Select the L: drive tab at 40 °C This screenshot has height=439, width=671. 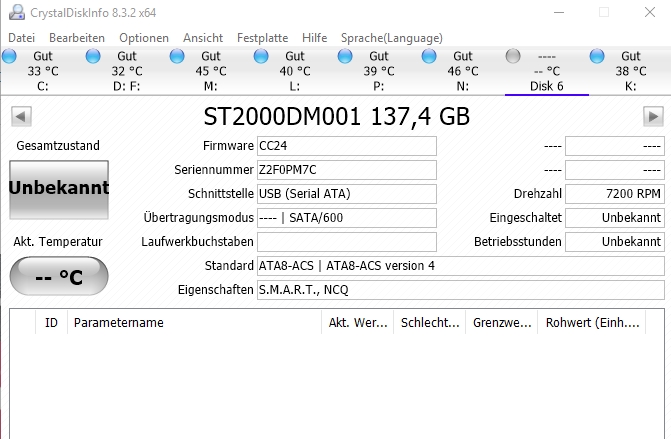tap(294, 71)
